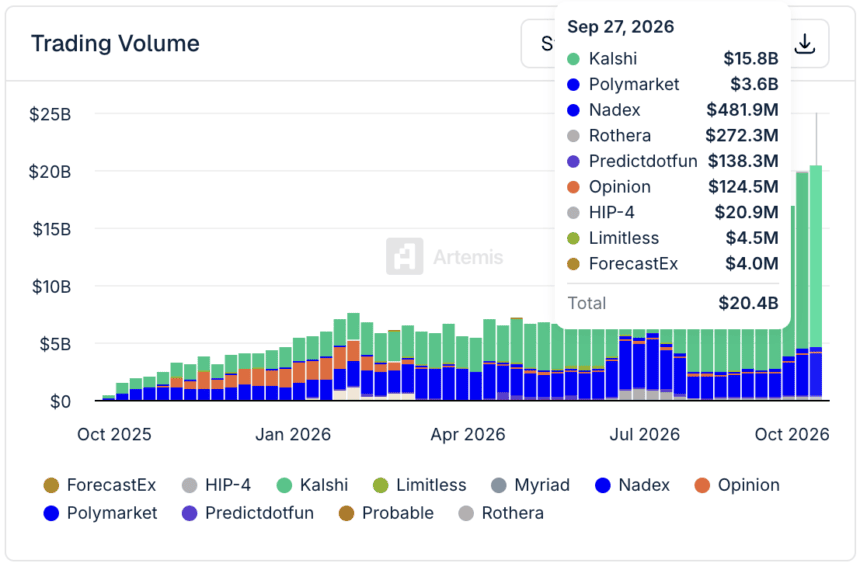Toggle Limitless legend item

[x=420, y=485]
